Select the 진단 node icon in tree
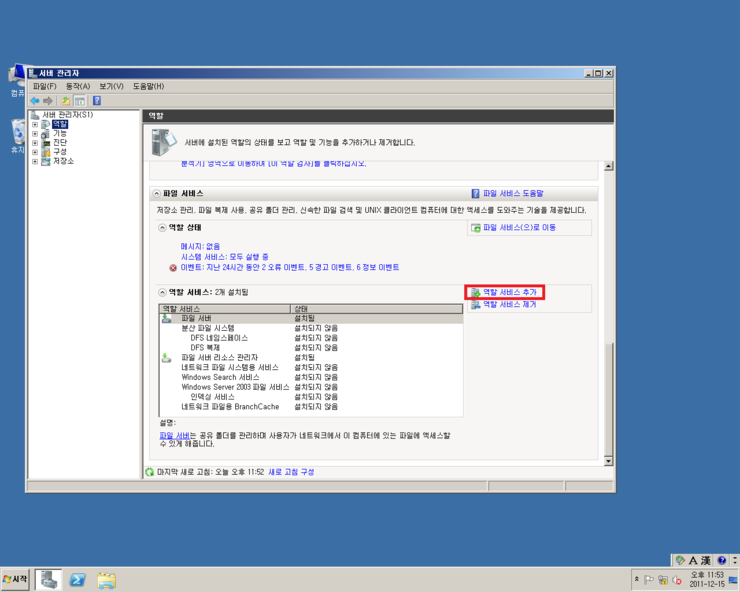 (x=45, y=143)
